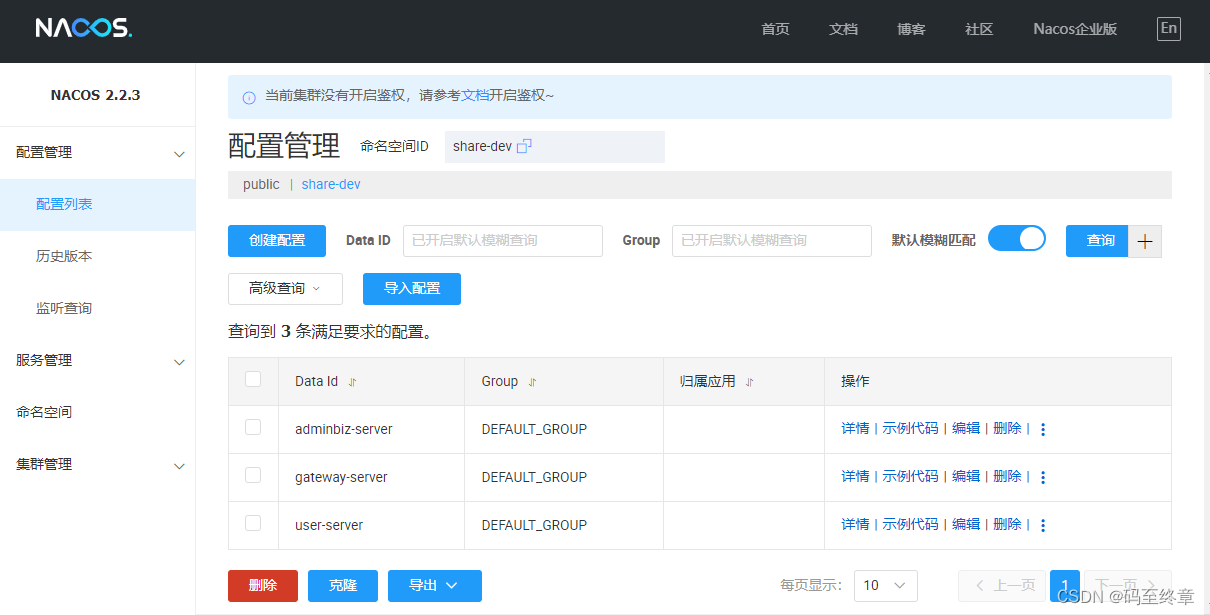Switch language with En button
Viewport: 1210px width, 615px height.
pos(1168,28)
